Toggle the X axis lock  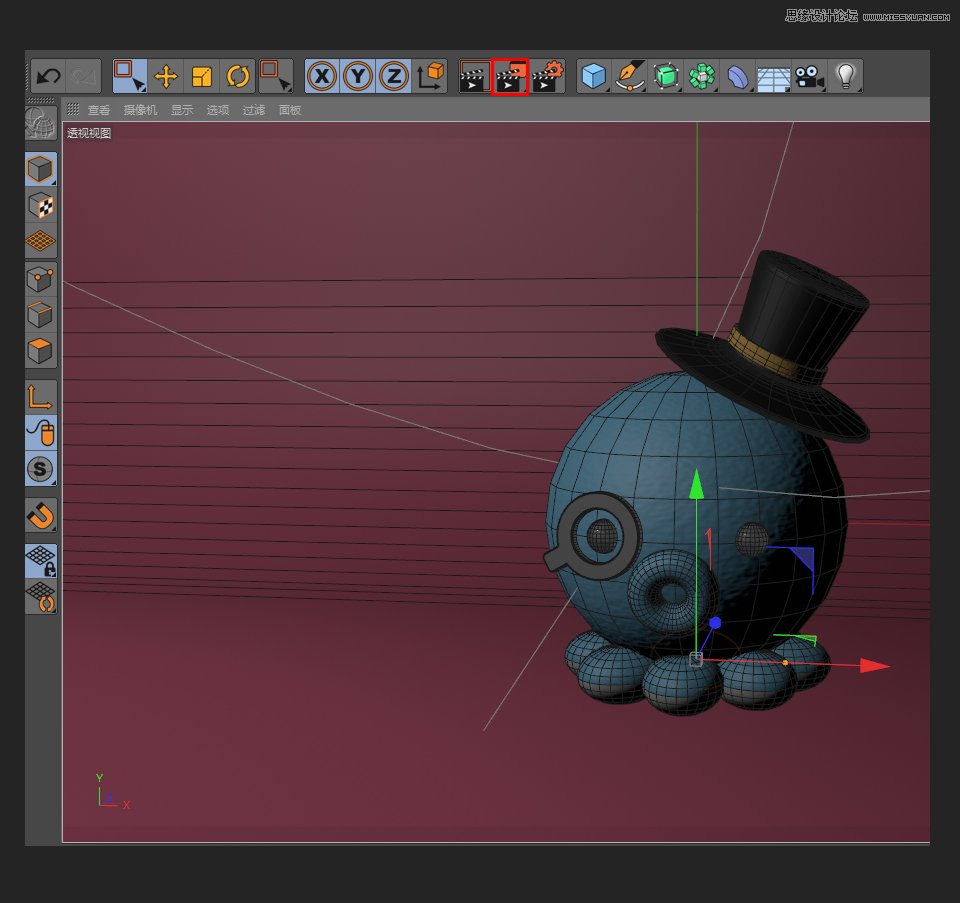[322, 76]
